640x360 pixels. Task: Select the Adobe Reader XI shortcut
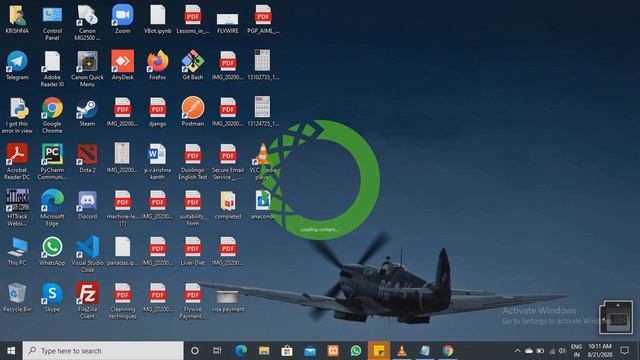point(52,69)
